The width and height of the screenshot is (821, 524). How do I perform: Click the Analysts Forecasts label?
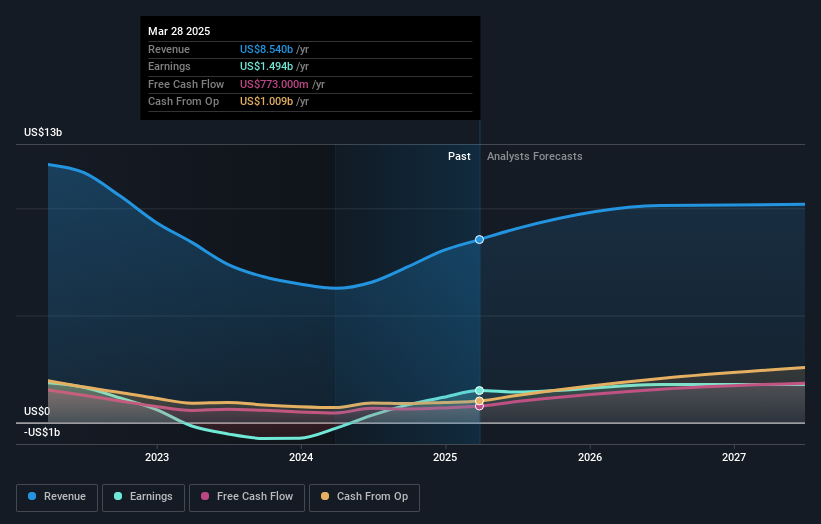[x=535, y=156]
